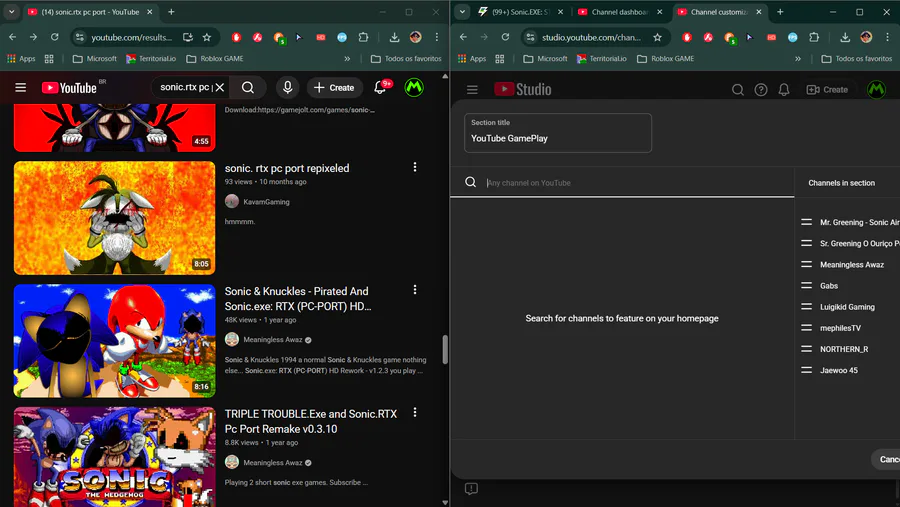
Task: Click the YouTube logo in left window
Action: (69, 87)
